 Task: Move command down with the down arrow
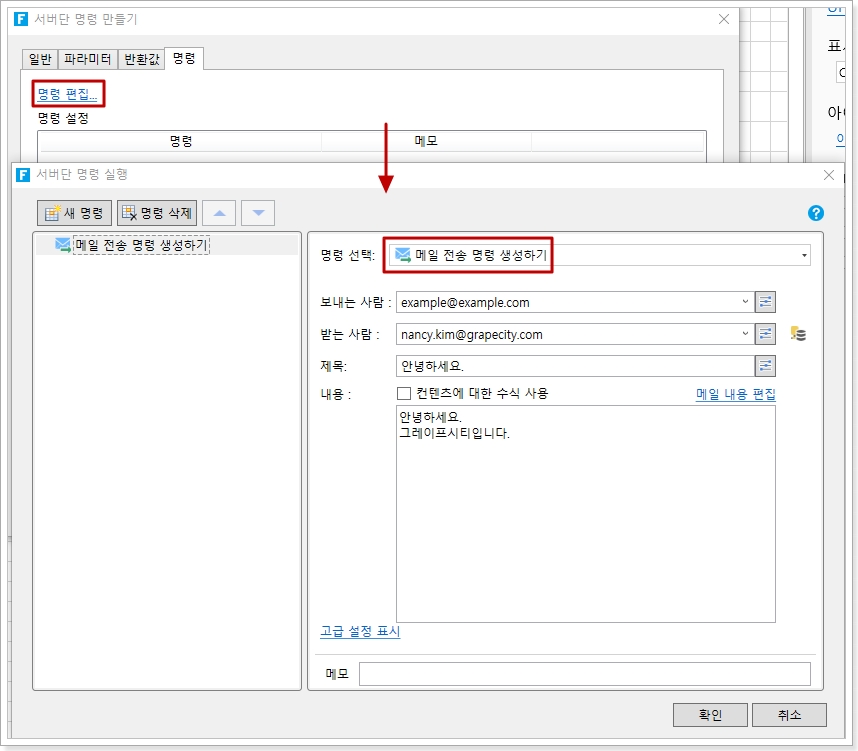[257, 213]
